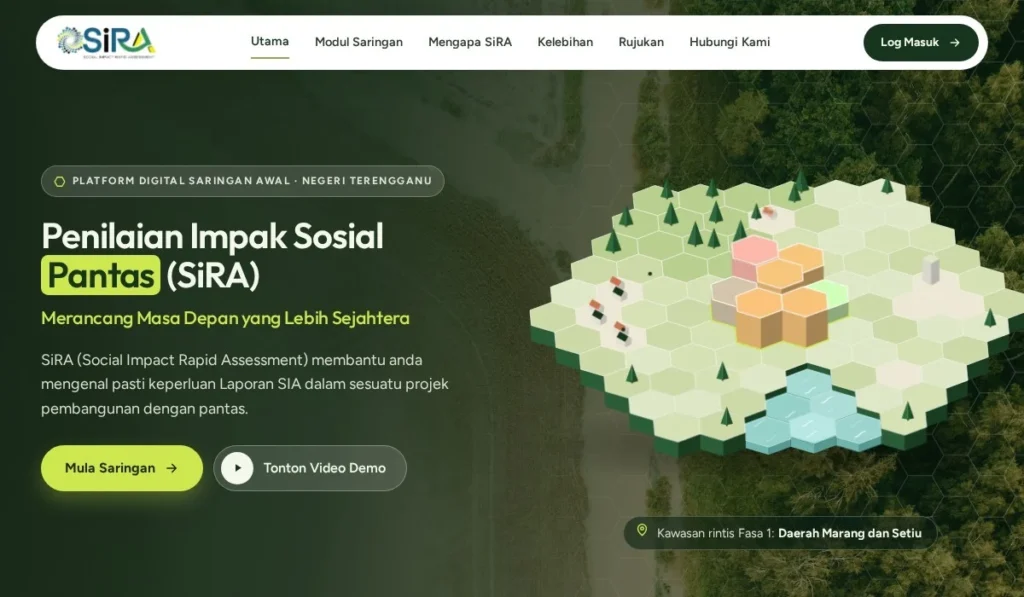Image resolution: width=1024 pixels, height=597 pixels.
Task: Click the SiRA description paragraph
Action: point(245,384)
